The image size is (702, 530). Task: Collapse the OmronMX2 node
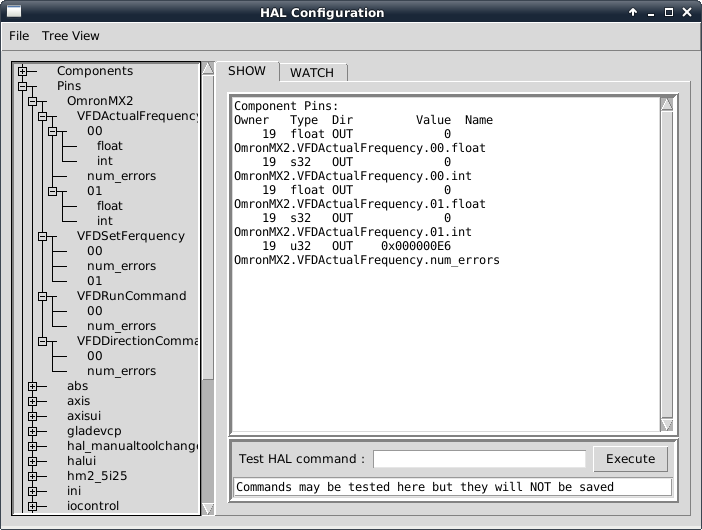click(x=32, y=101)
